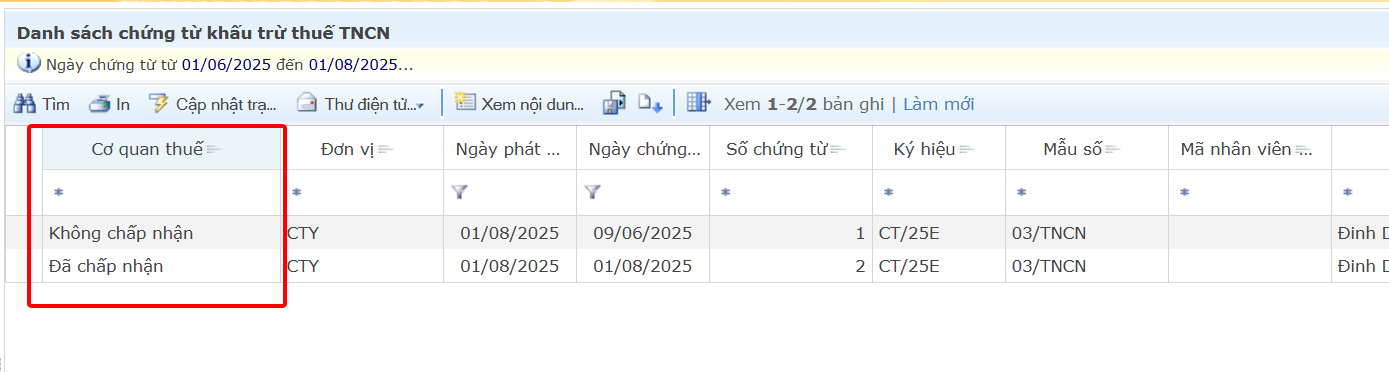Click the Ngày chứng... column filter funnel

click(592, 191)
